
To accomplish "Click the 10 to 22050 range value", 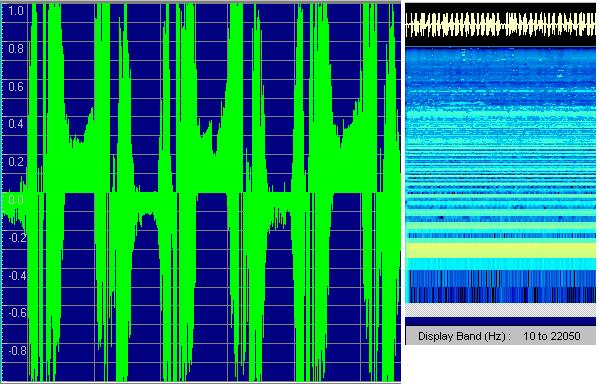I will point(552,336).
